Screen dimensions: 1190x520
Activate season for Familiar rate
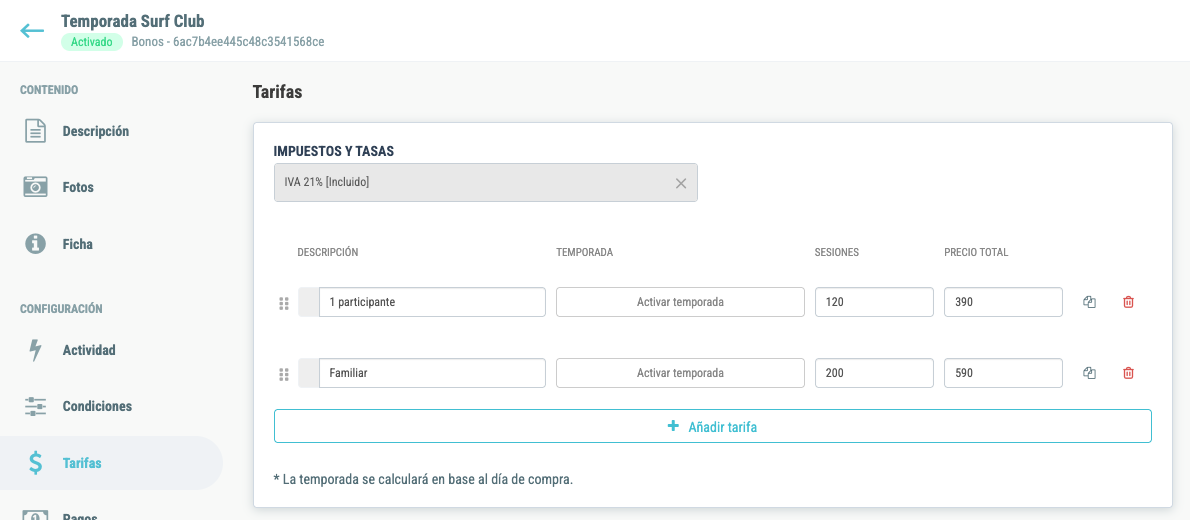tap(680, 373)
